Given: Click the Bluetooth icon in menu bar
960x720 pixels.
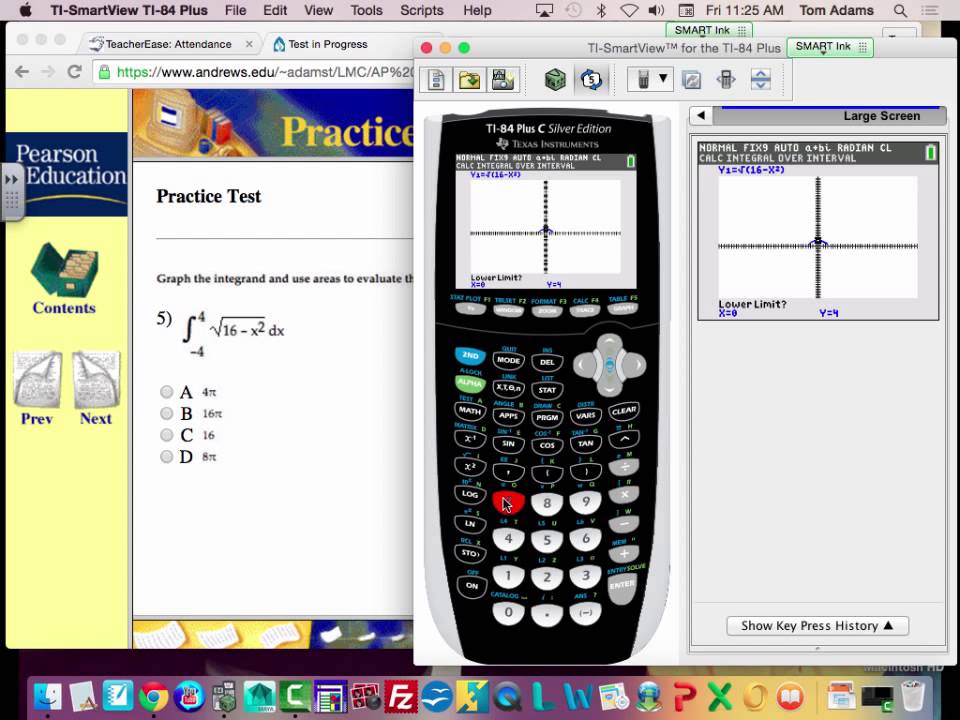Looking at the screenshot, I should tap(601, 10).
